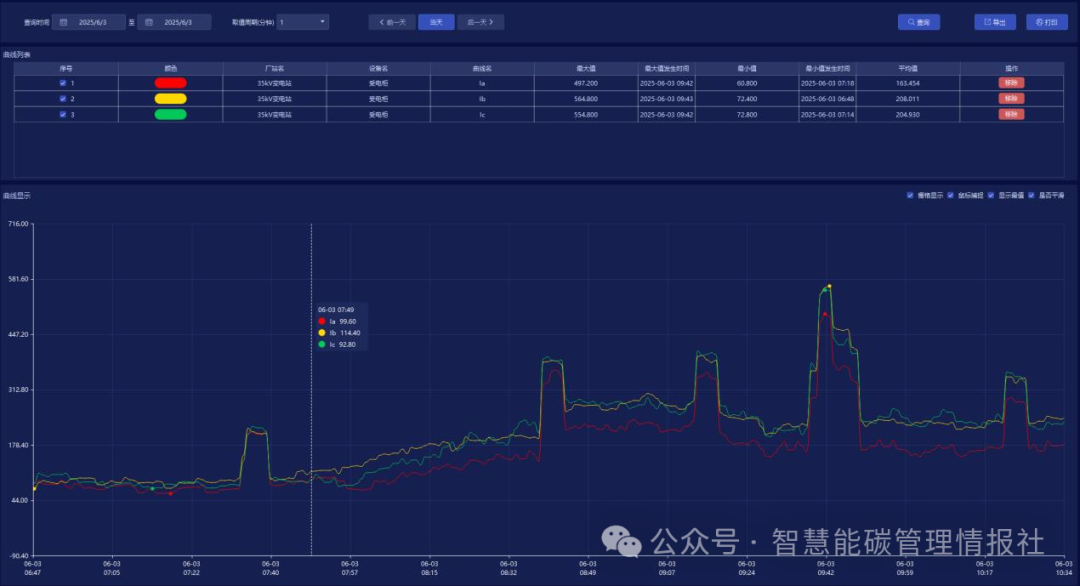Click the green minimum marker near 07:14
This screenshot has width=1080, height=586.
[152, 488]
